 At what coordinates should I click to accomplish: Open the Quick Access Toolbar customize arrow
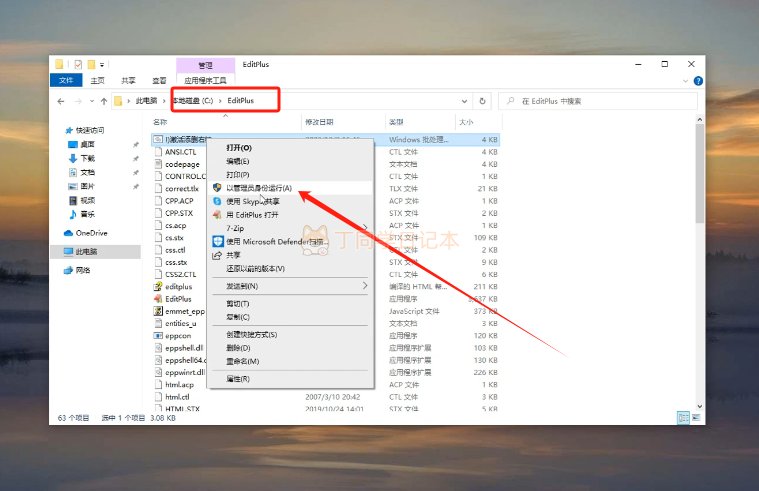tap(102, 64)
